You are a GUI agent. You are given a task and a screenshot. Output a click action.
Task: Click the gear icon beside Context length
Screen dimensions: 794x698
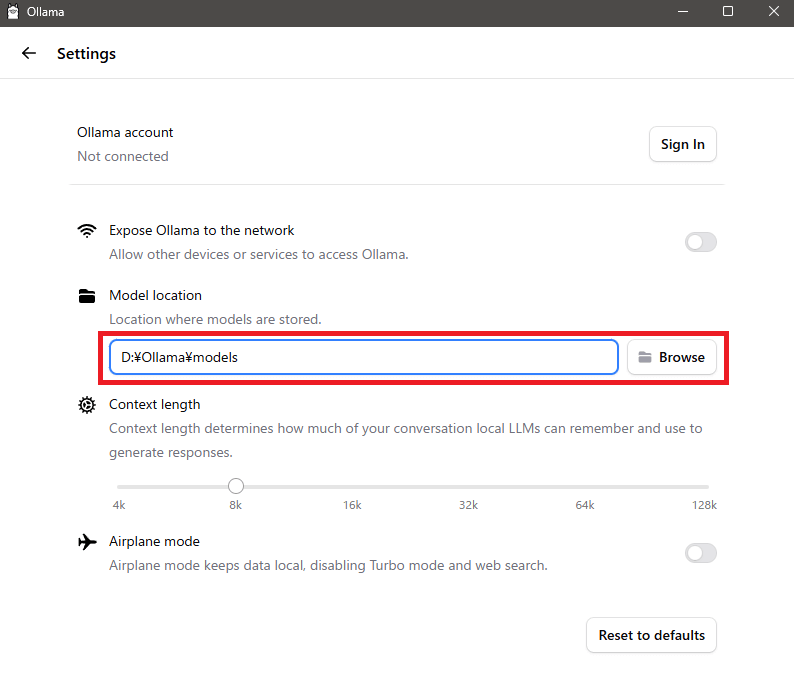pos(87,405)
